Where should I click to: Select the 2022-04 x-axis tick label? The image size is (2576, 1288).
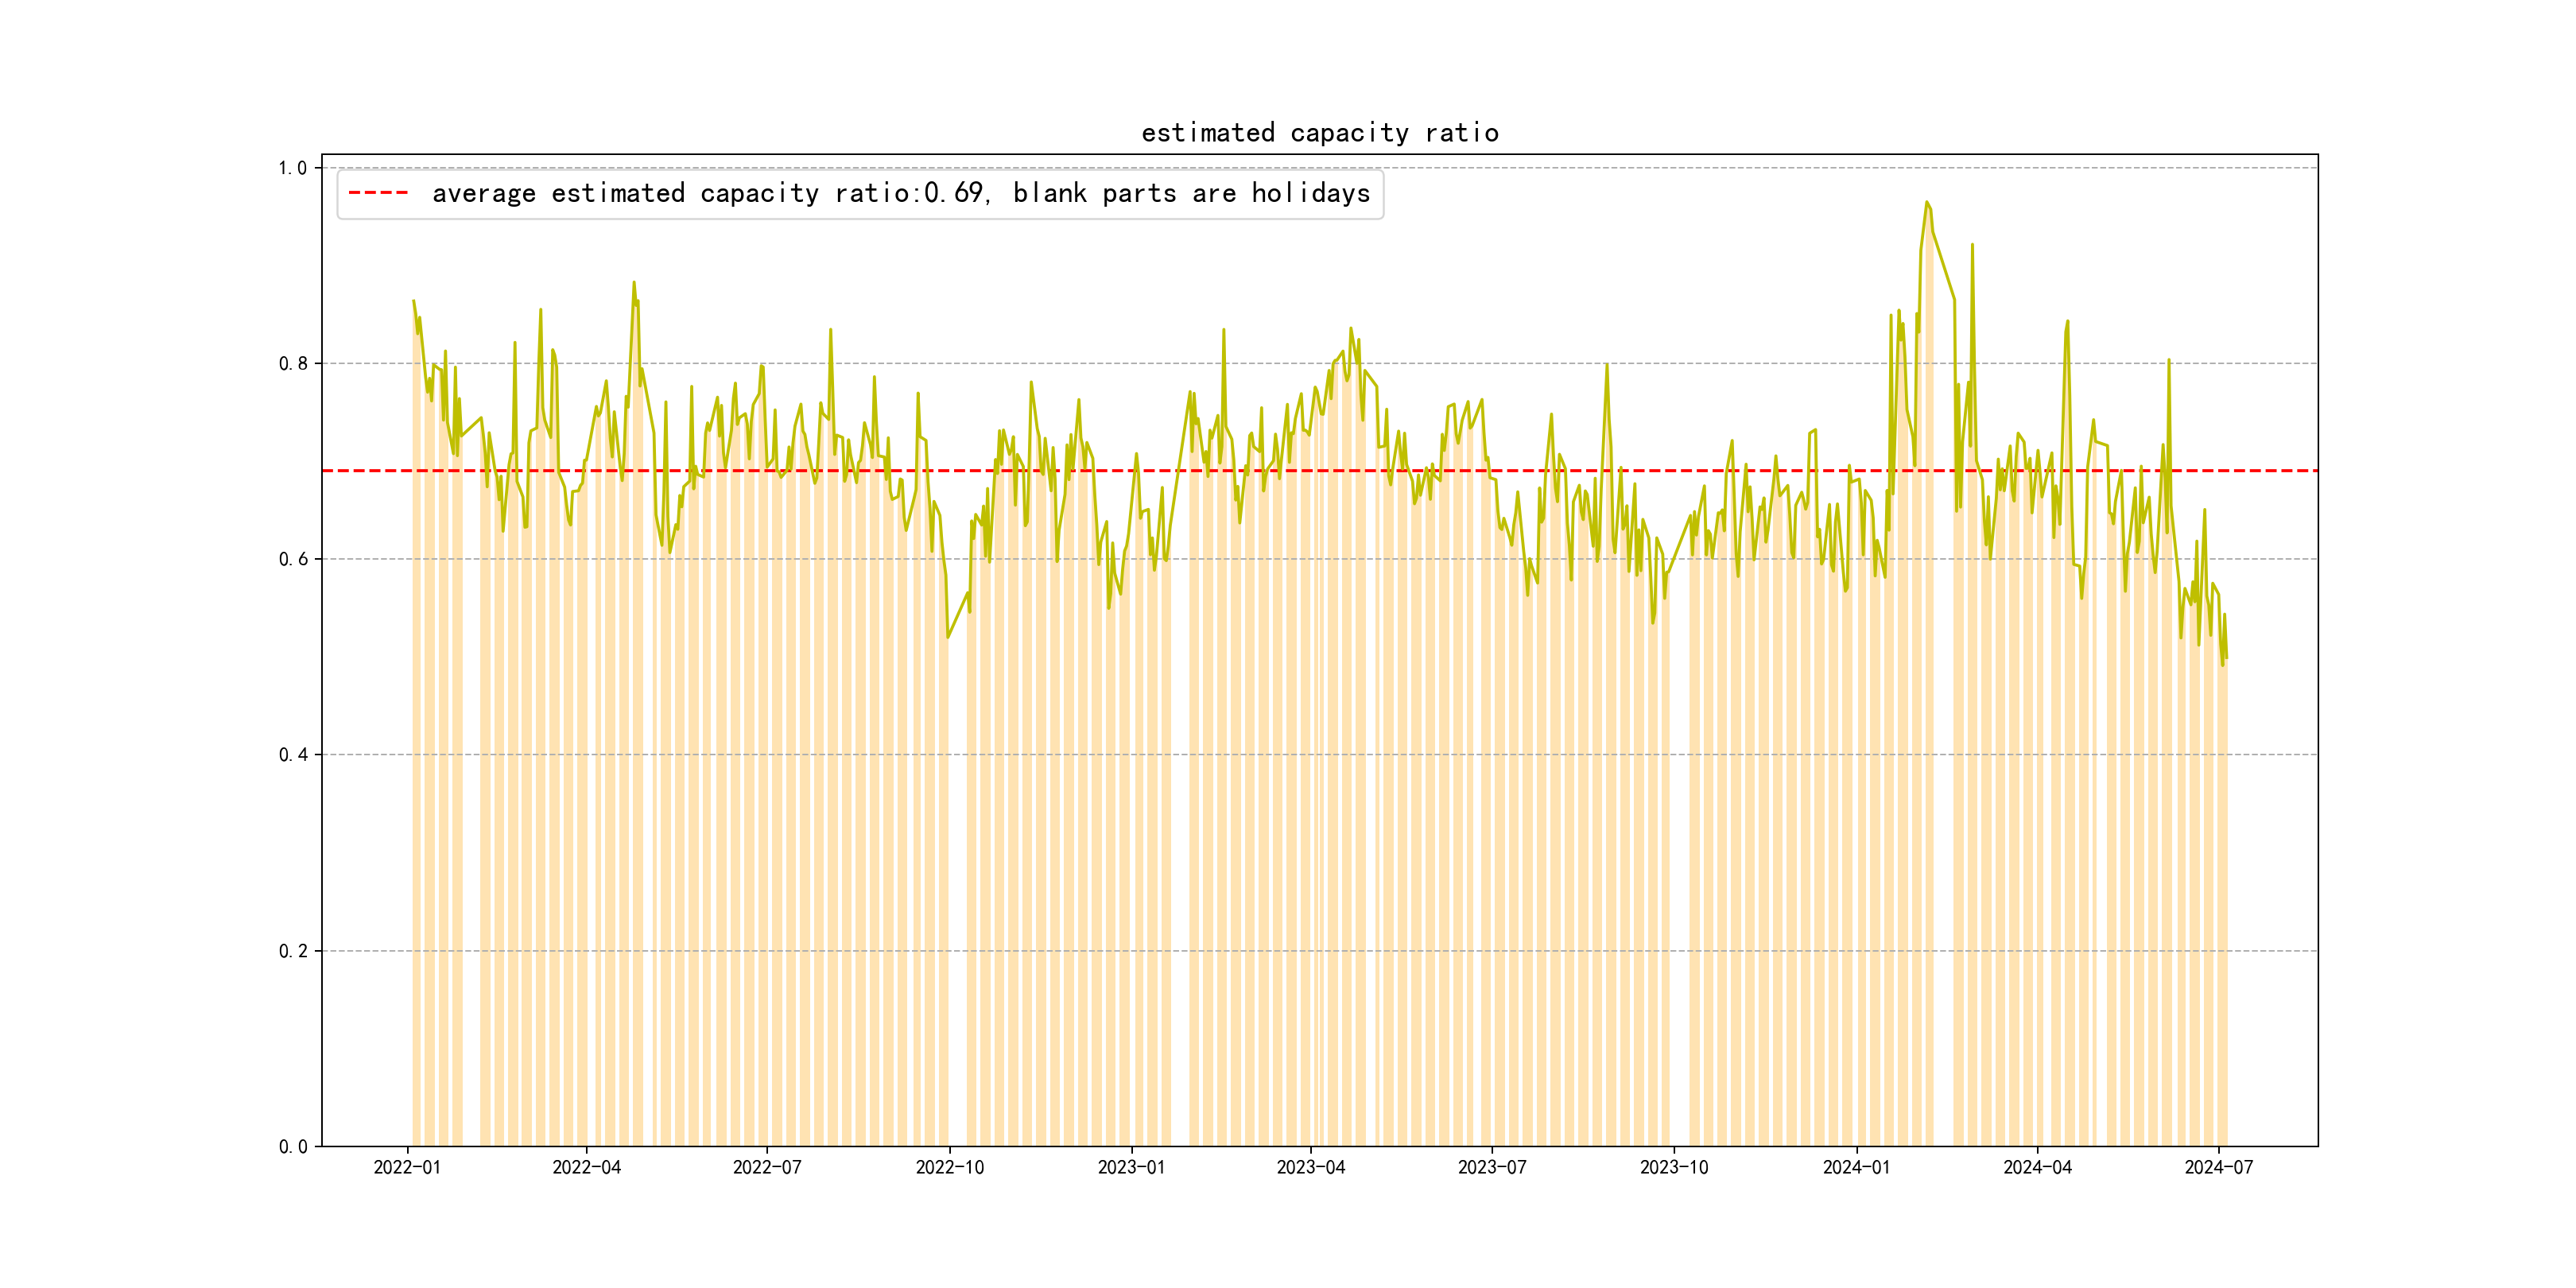point(586,1167)
